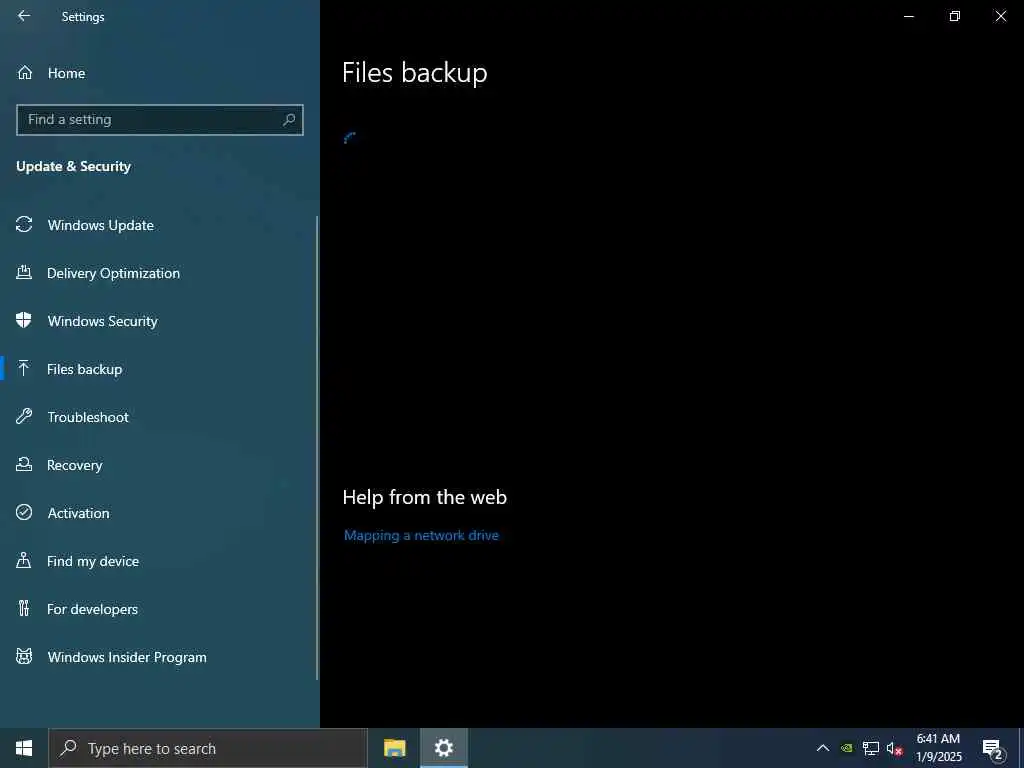Click the Help from the web heading

(x=424, y=498)
